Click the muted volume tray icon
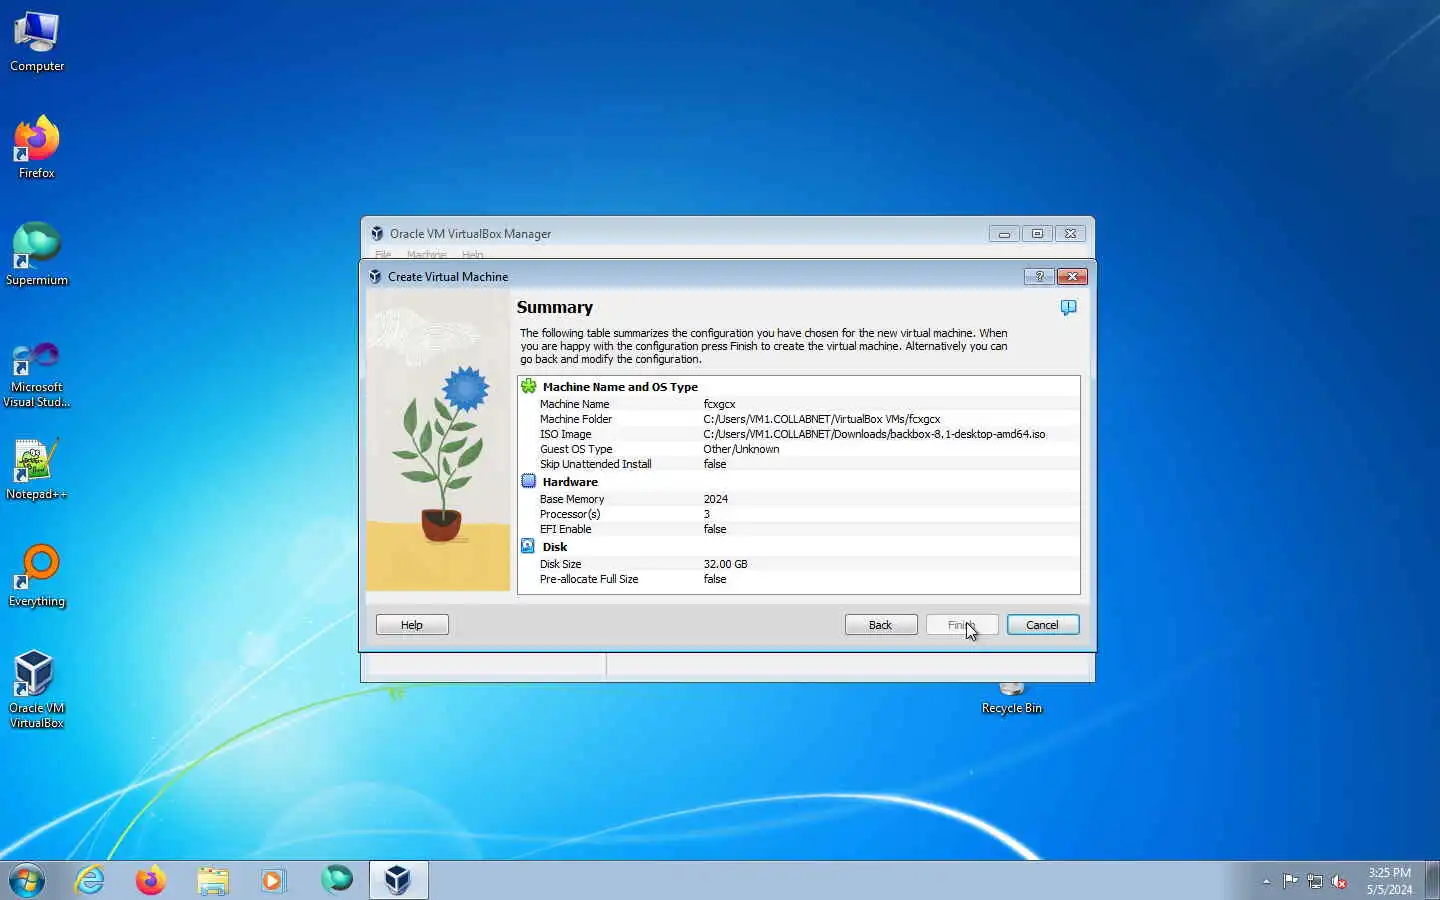 [x=1340, y=881]
